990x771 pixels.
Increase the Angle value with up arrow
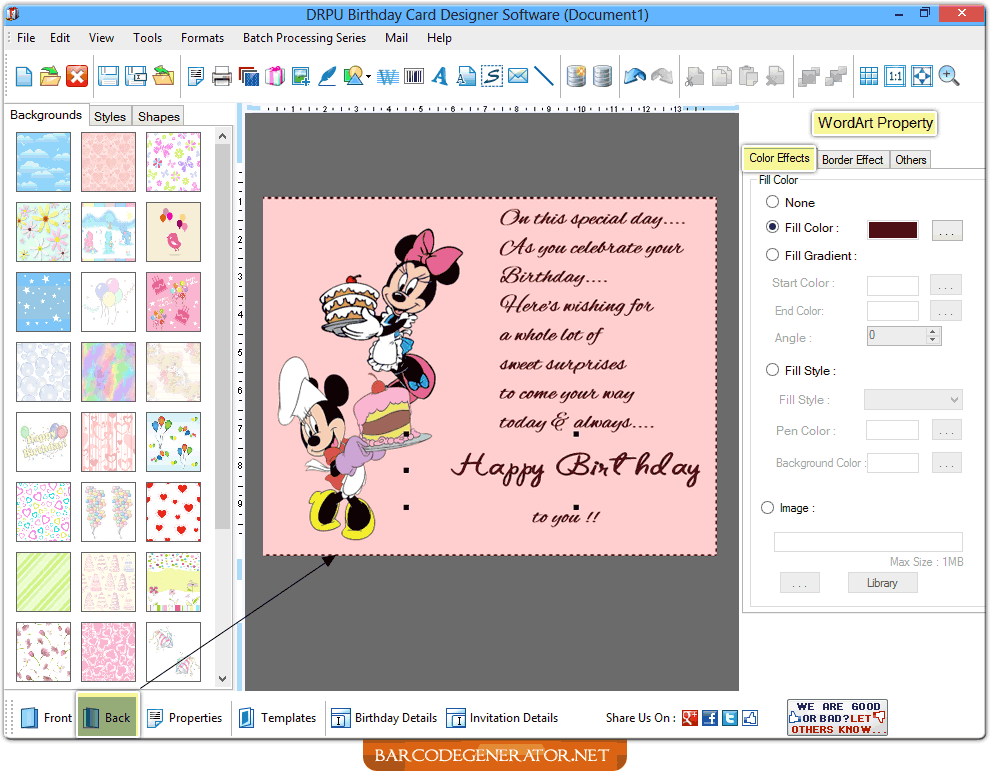tap(933, 331)
